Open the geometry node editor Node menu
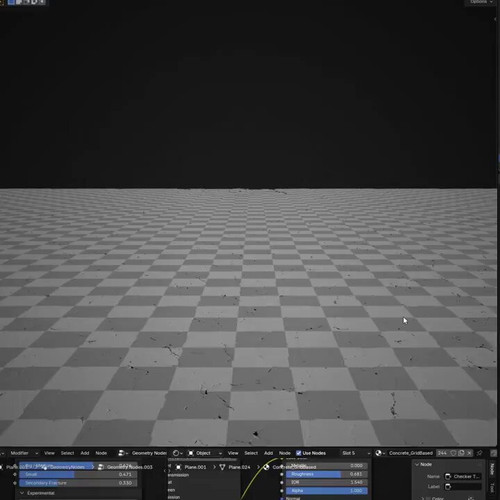This screenshot has width=500, height=500. (101, 453)
